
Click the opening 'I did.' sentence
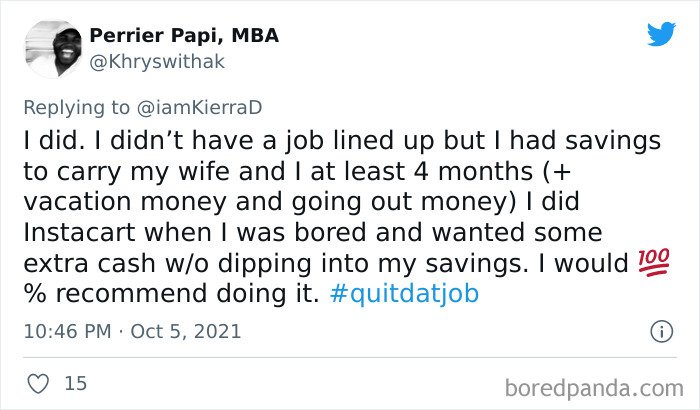tap(54, 141)
